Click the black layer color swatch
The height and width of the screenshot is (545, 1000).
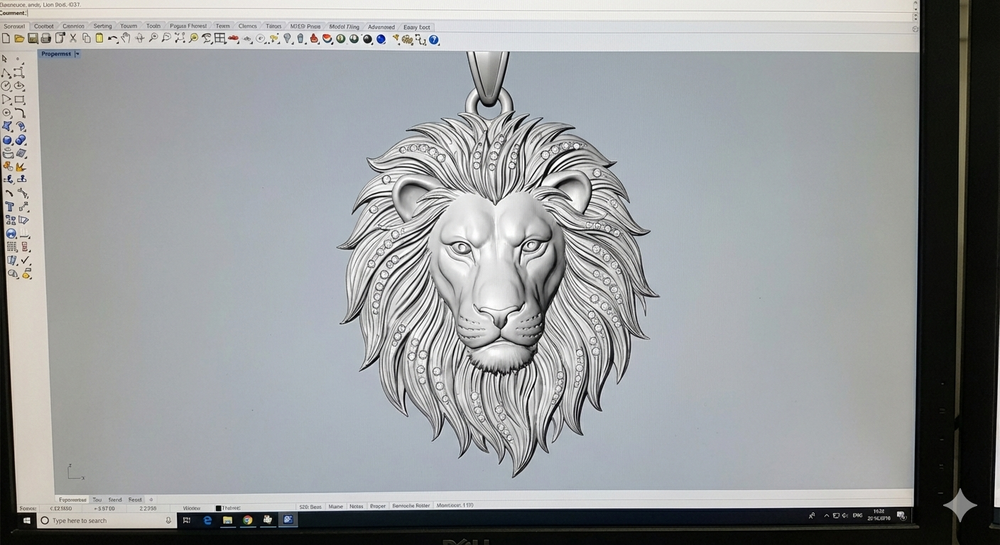(219, 508)
